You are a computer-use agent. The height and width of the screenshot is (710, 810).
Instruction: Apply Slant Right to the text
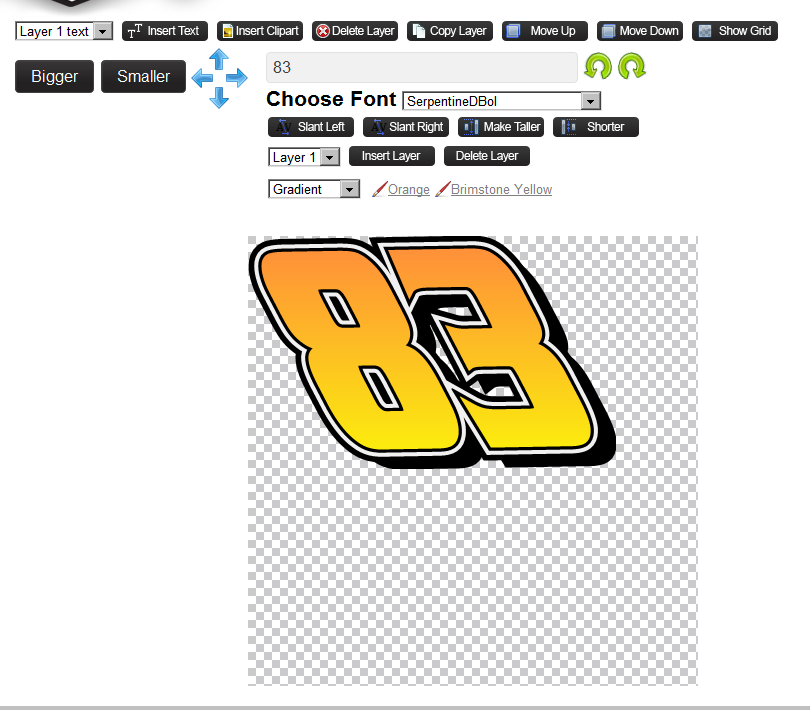click(x=406, y=127)
